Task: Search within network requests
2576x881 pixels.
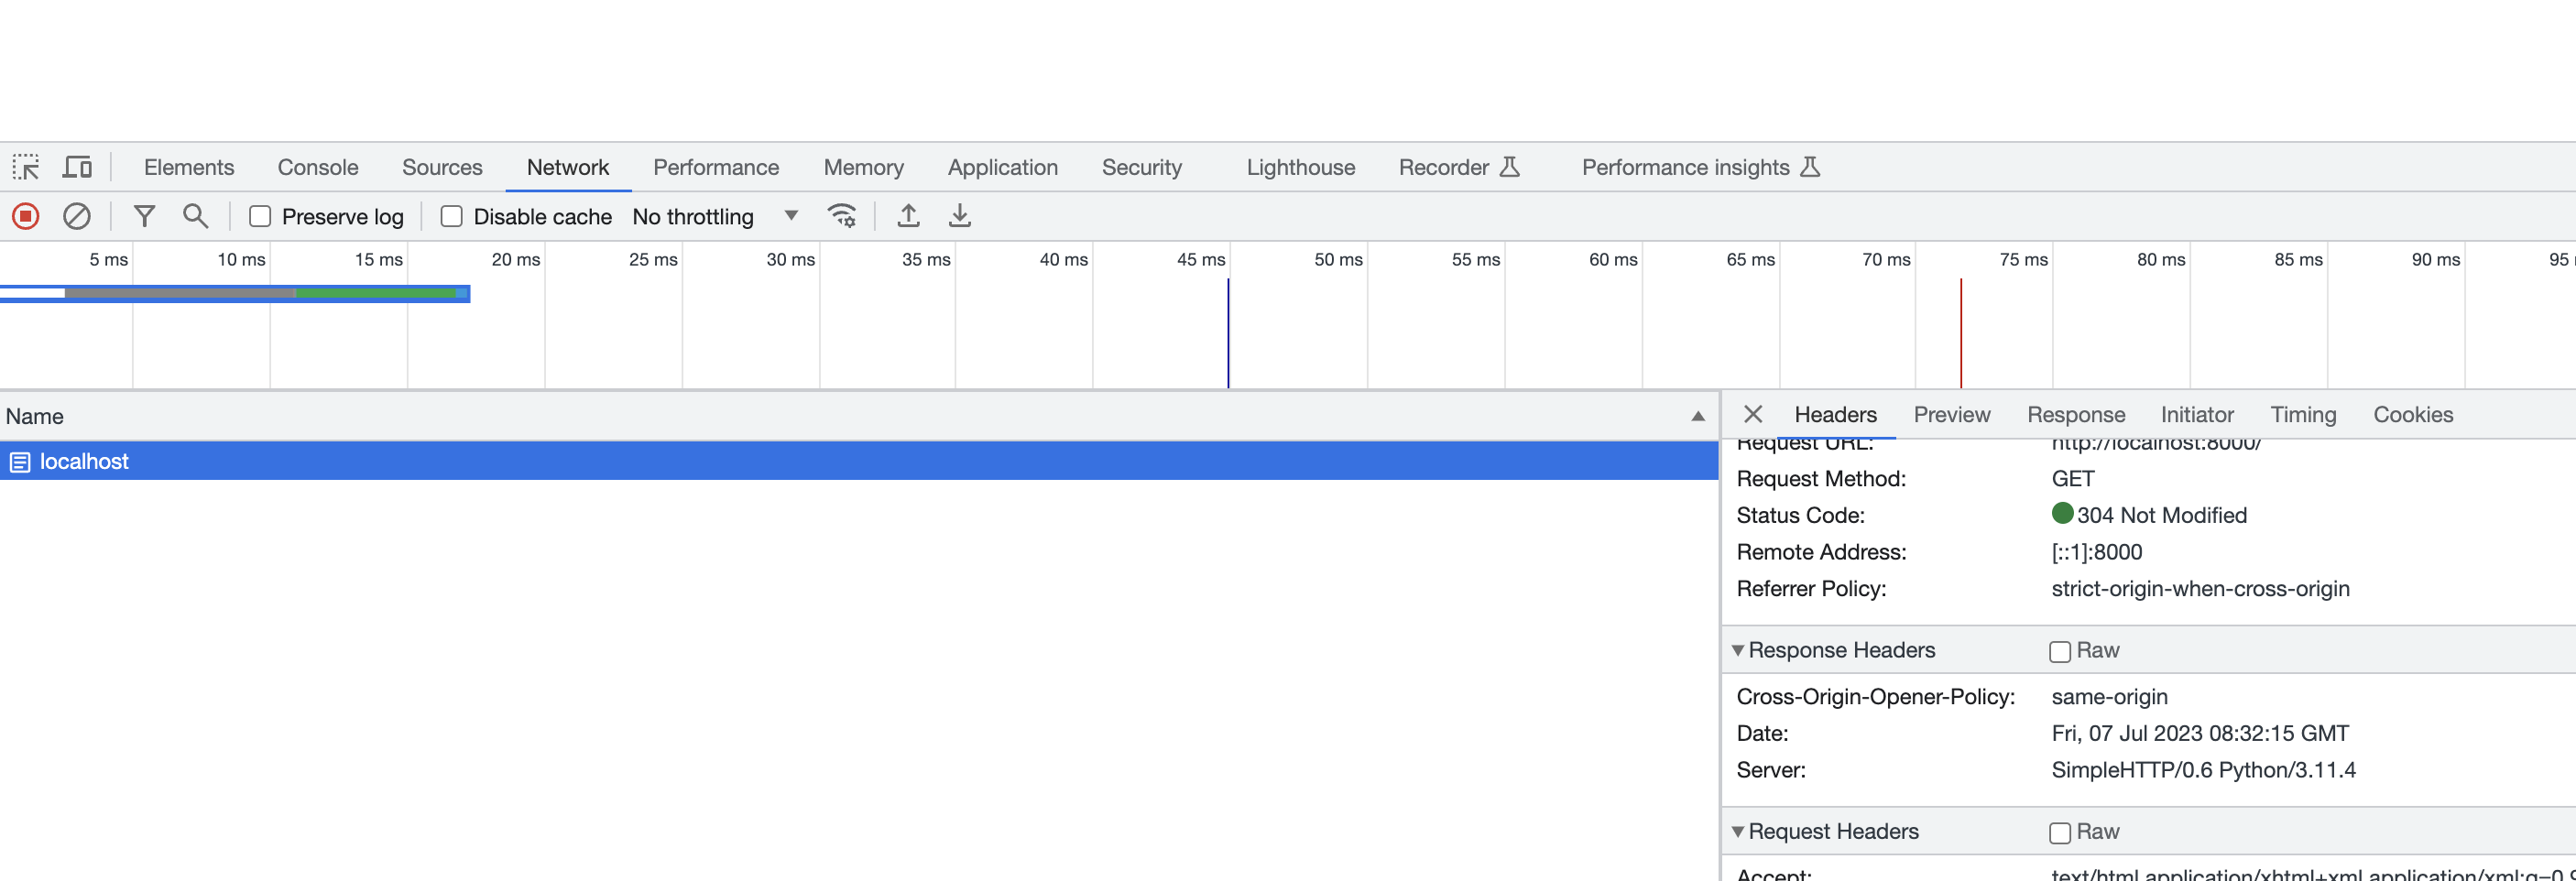Action: coord(196,216)
